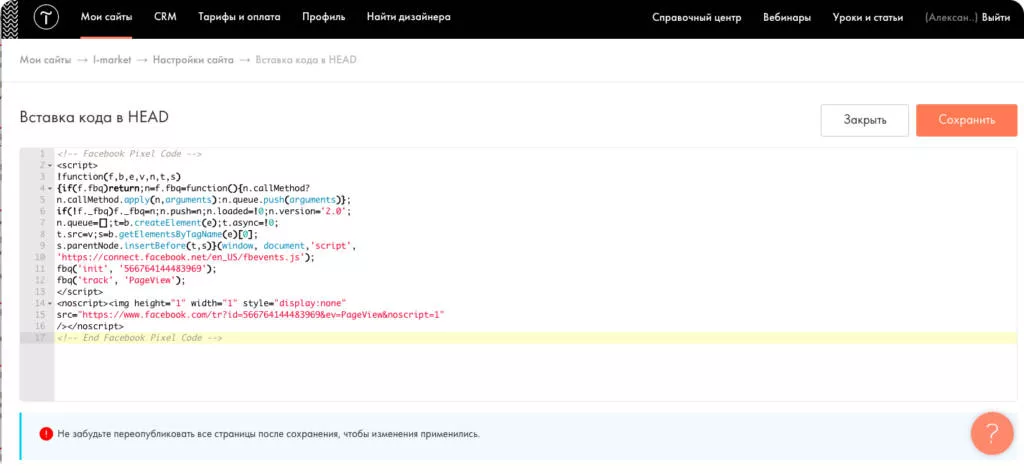
Task: Click the Facebook Pixel Code comment on line 1
Action: click(129, 154)
